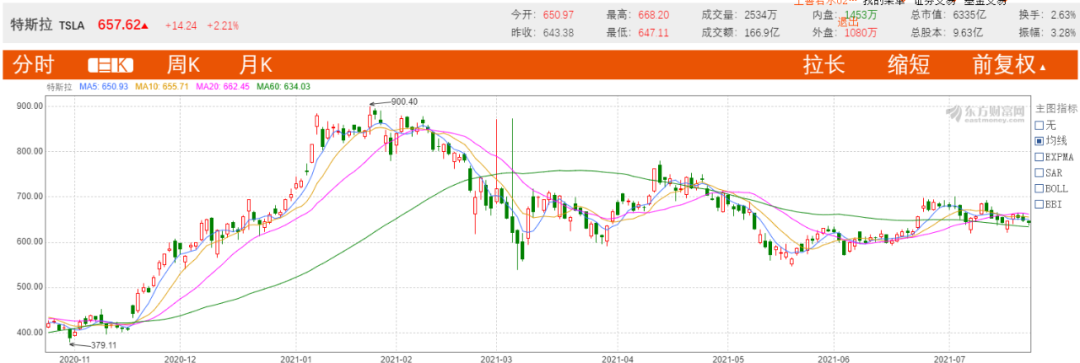Image resolution: width=1080 pixels, height=363 pixels.
Task: Click 拉长 to stretch the chart
Action: click(x=824, y=65)
